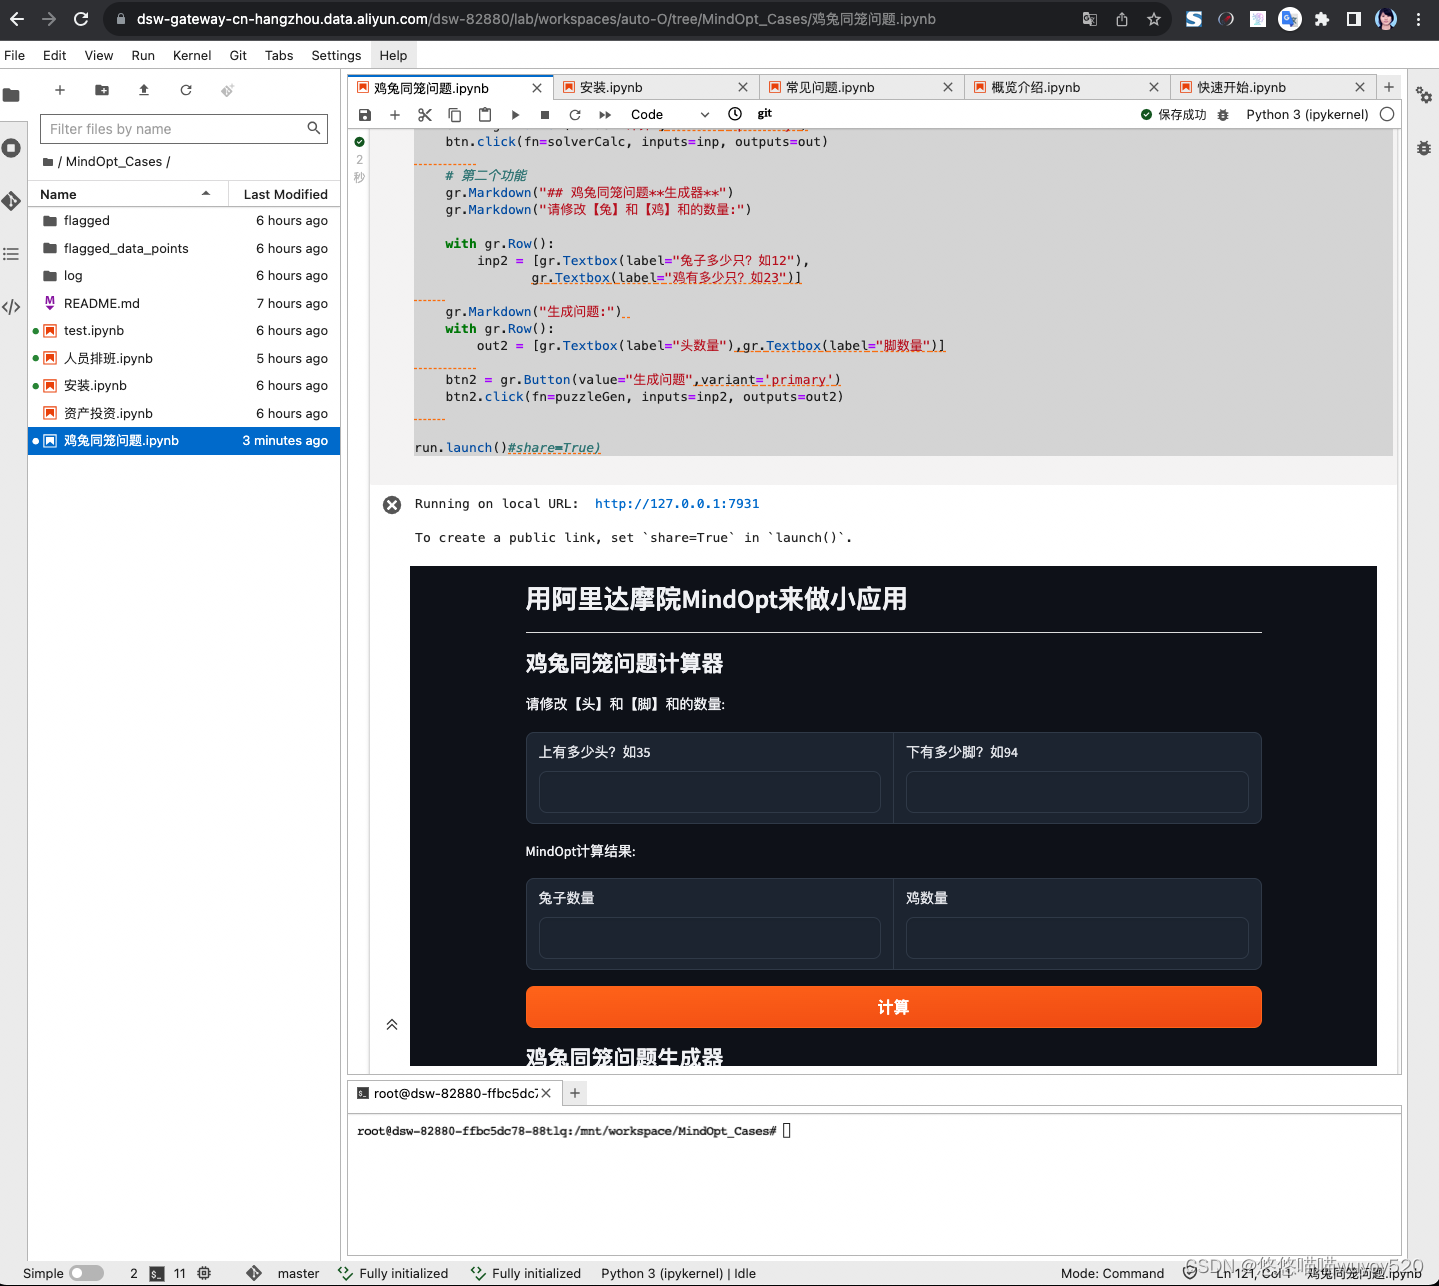1439x1286 pixels.
Task: Open the browser extensions puzzle icon
Action: point(1322,19)
